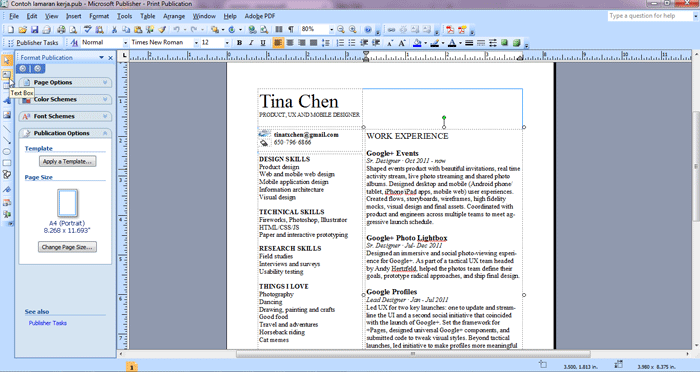Expand the Font Schemes section
Viewport: 700px width, 372px height.
coord(65,116)
